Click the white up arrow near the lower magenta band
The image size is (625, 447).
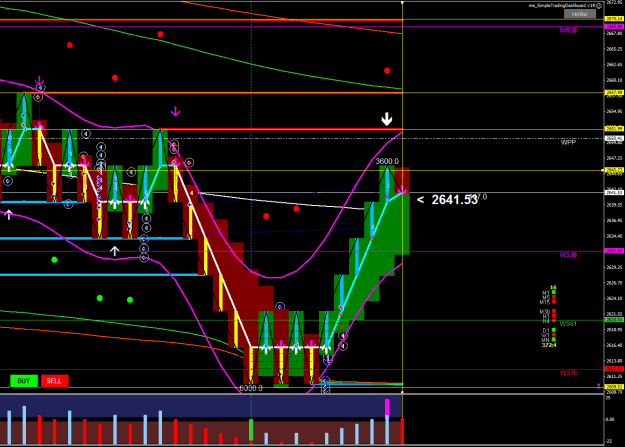(x=115, y=251)
